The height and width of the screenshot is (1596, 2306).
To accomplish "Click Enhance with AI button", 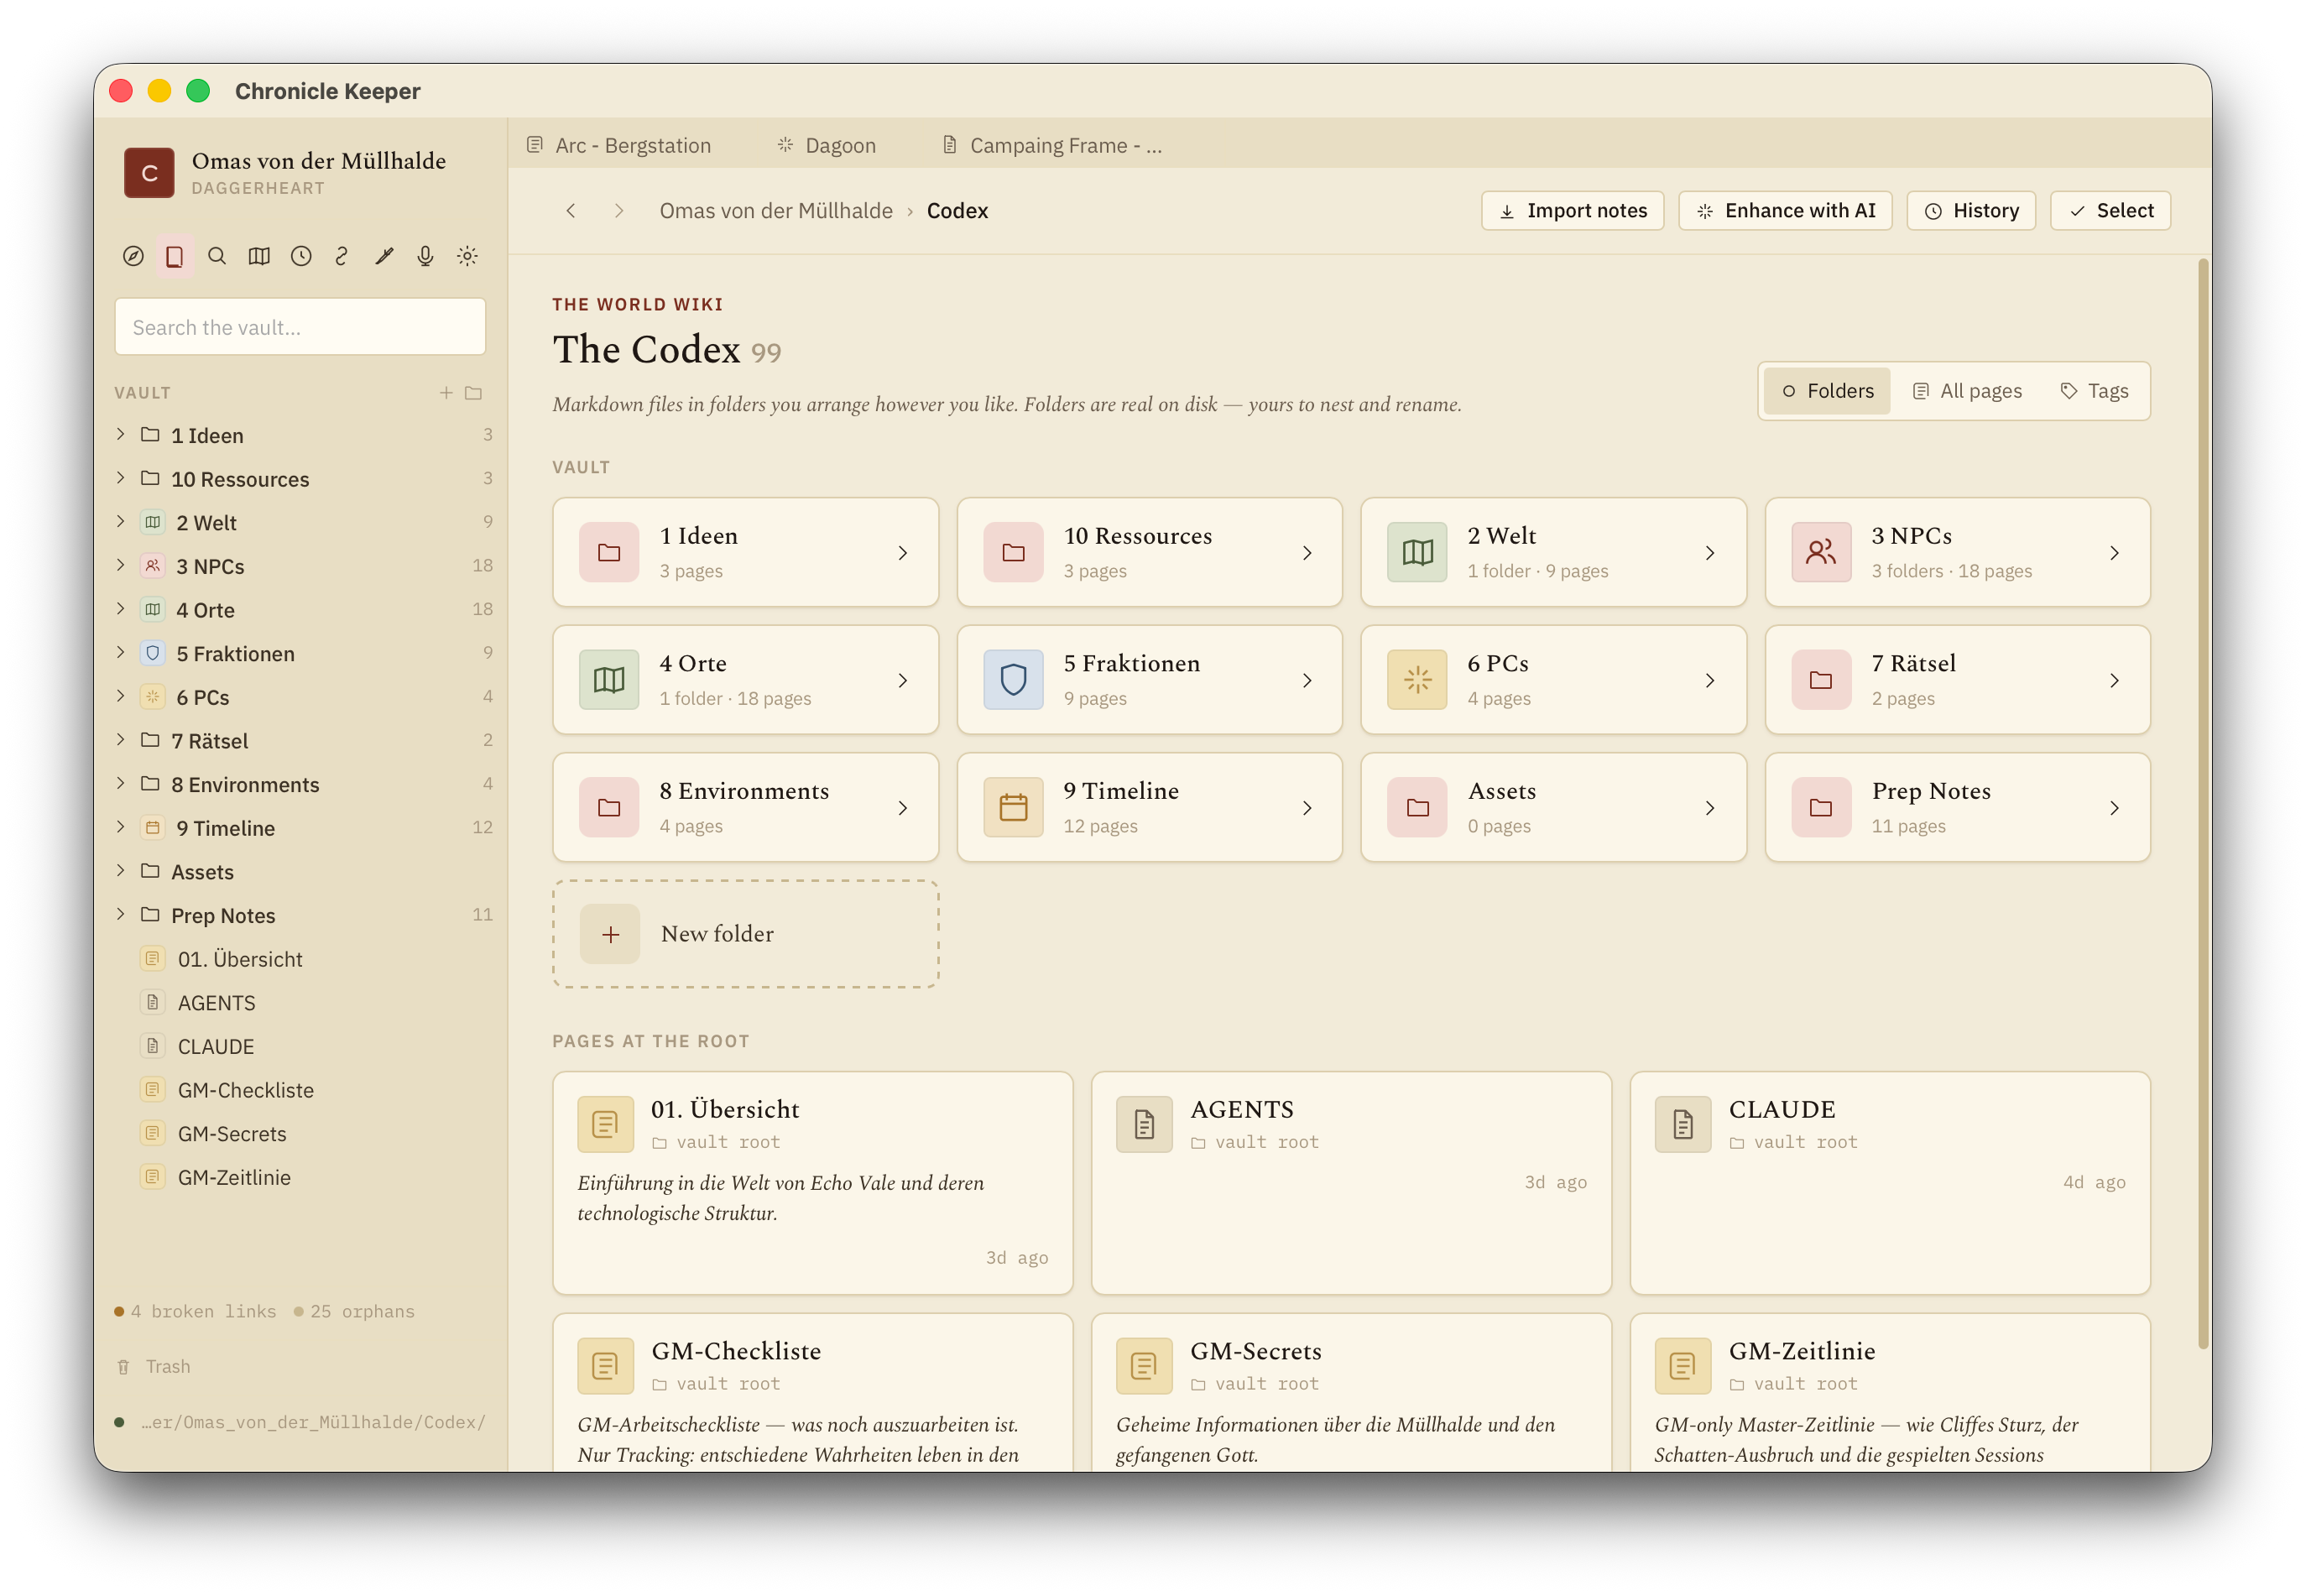I will 1785,210.
